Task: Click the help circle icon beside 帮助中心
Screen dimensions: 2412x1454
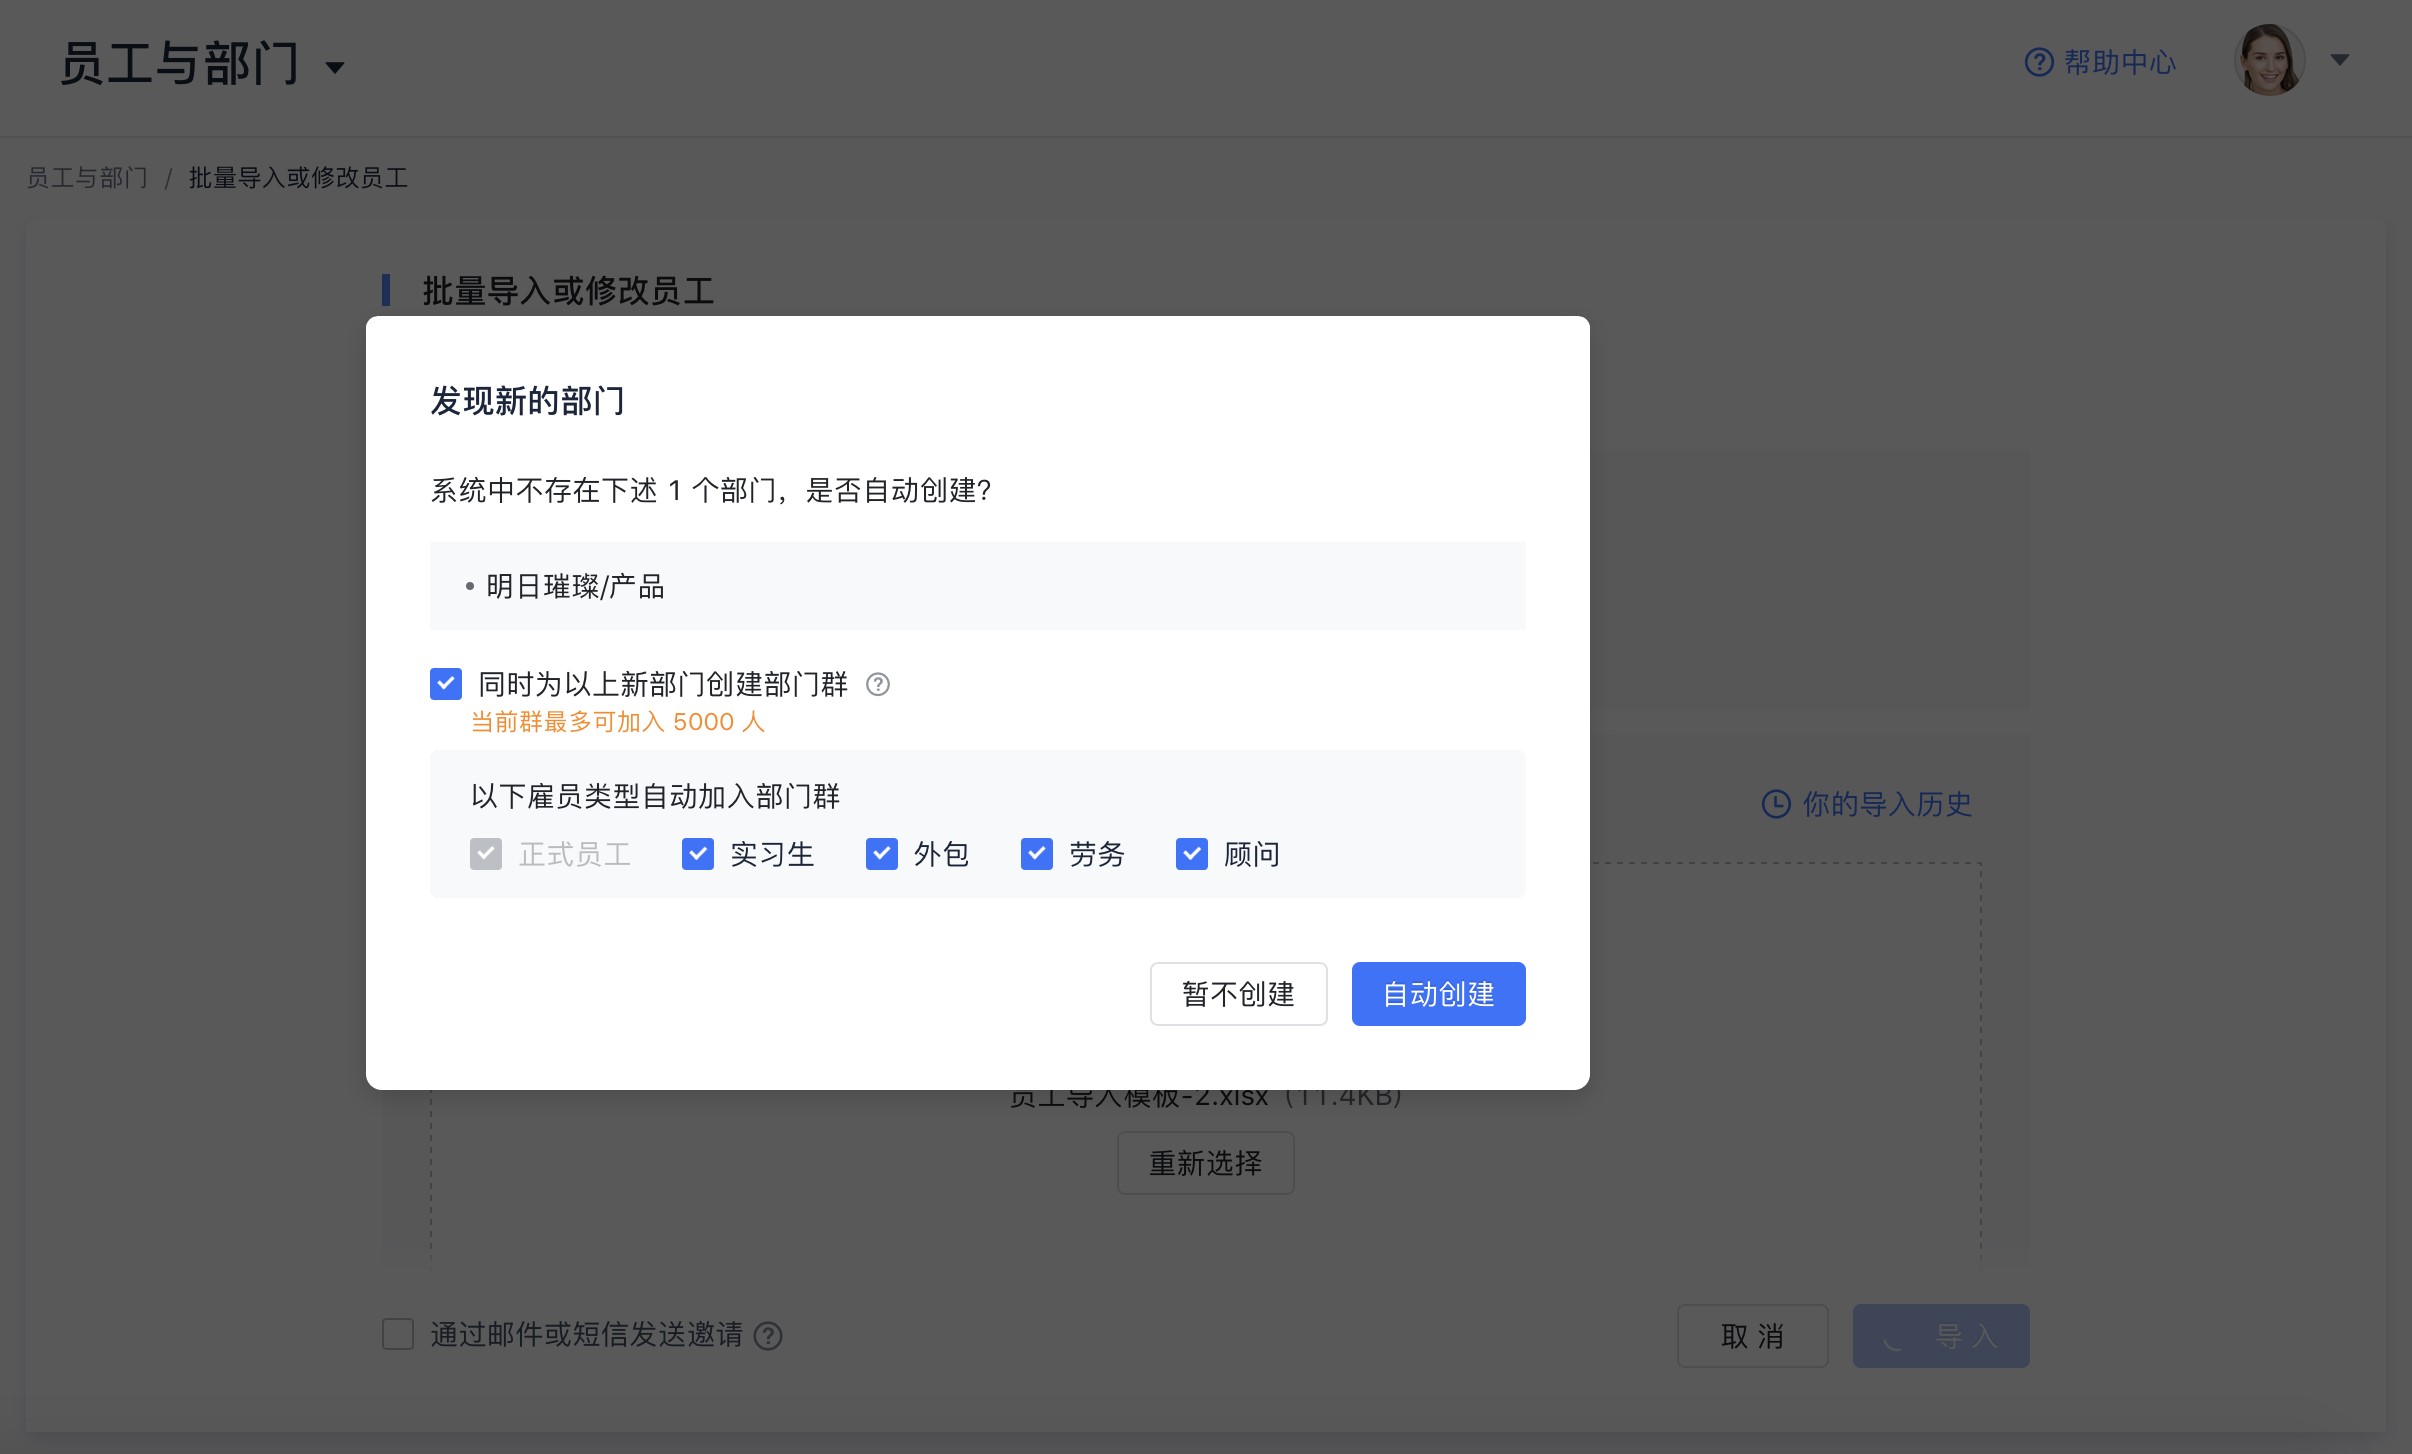Action: coord(2041,60)
